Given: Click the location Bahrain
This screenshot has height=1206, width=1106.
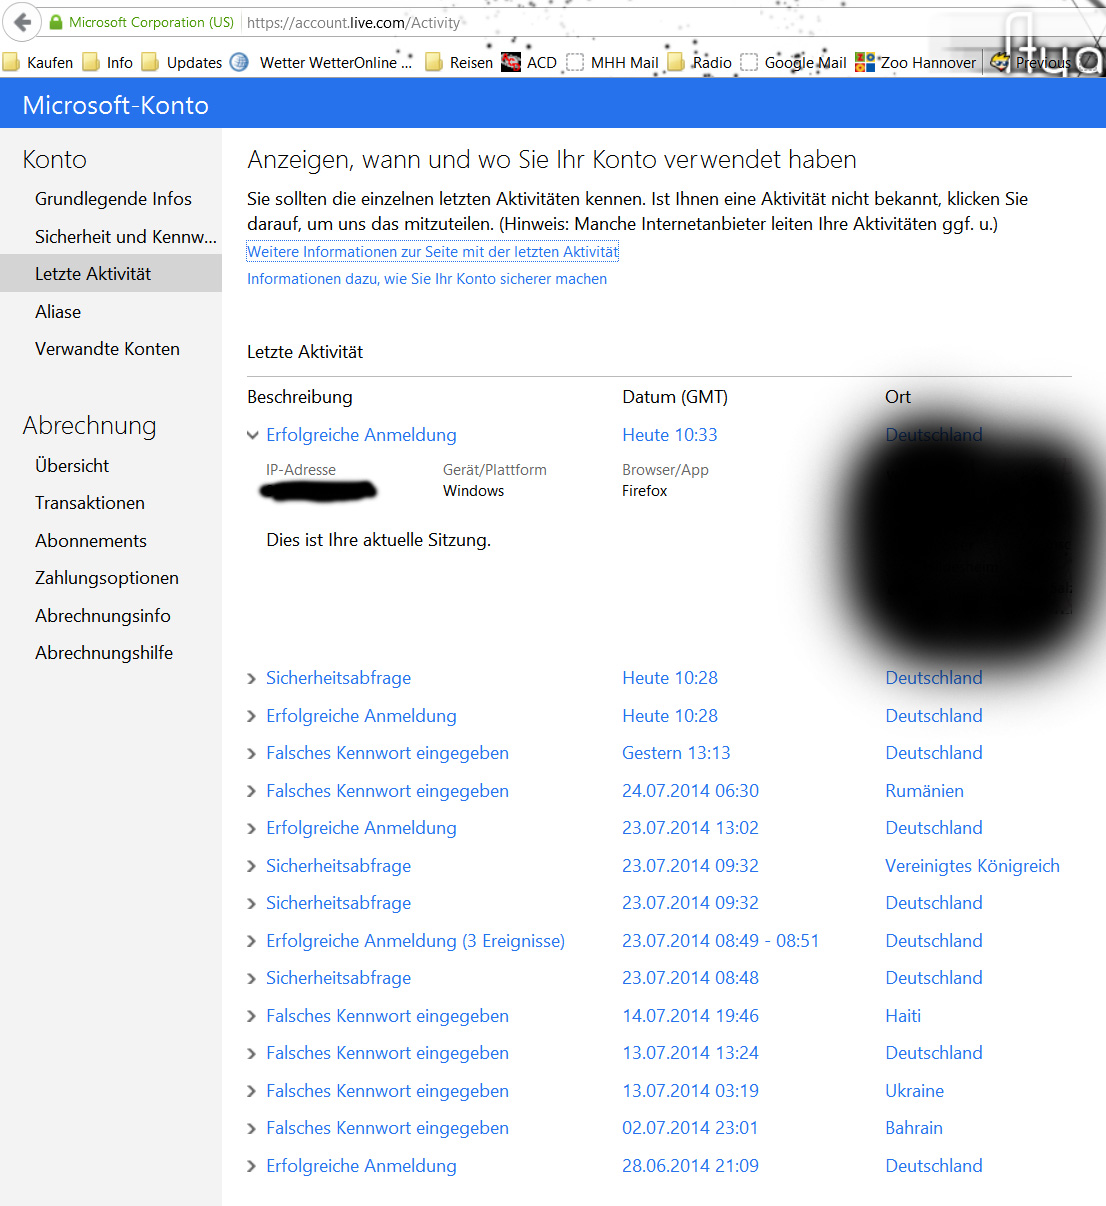Looking at the screenshot, I should 914,1128.
